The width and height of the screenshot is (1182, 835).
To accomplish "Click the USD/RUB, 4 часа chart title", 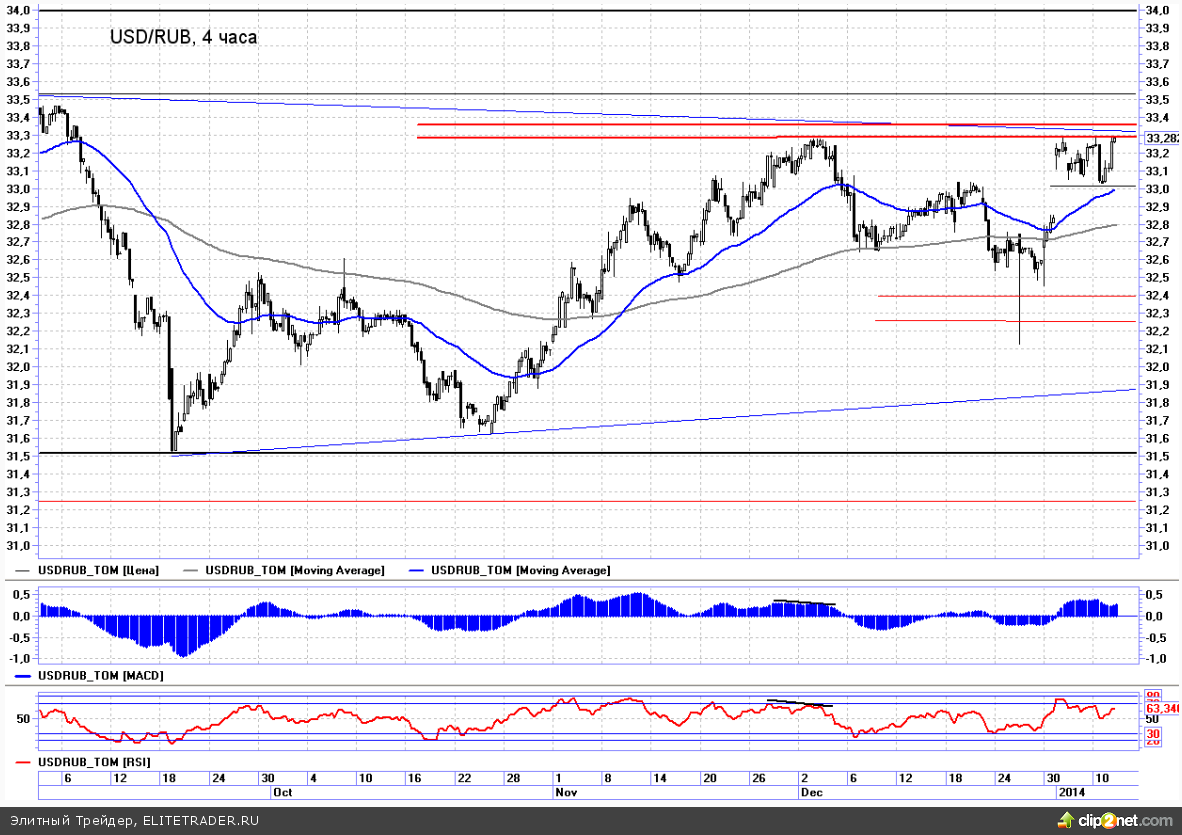I will (x=183, y=37).
